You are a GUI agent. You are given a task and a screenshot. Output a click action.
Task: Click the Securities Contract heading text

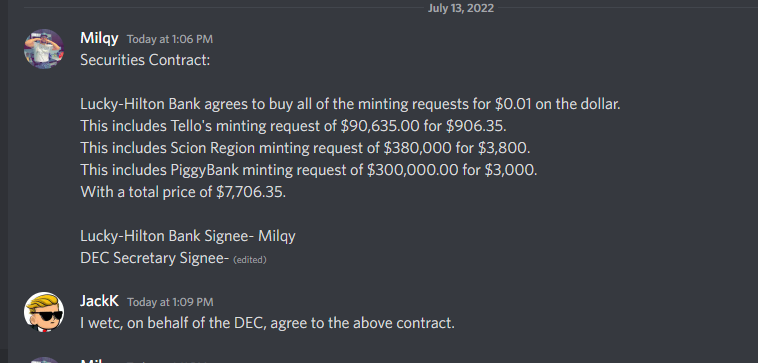[145, 60]
